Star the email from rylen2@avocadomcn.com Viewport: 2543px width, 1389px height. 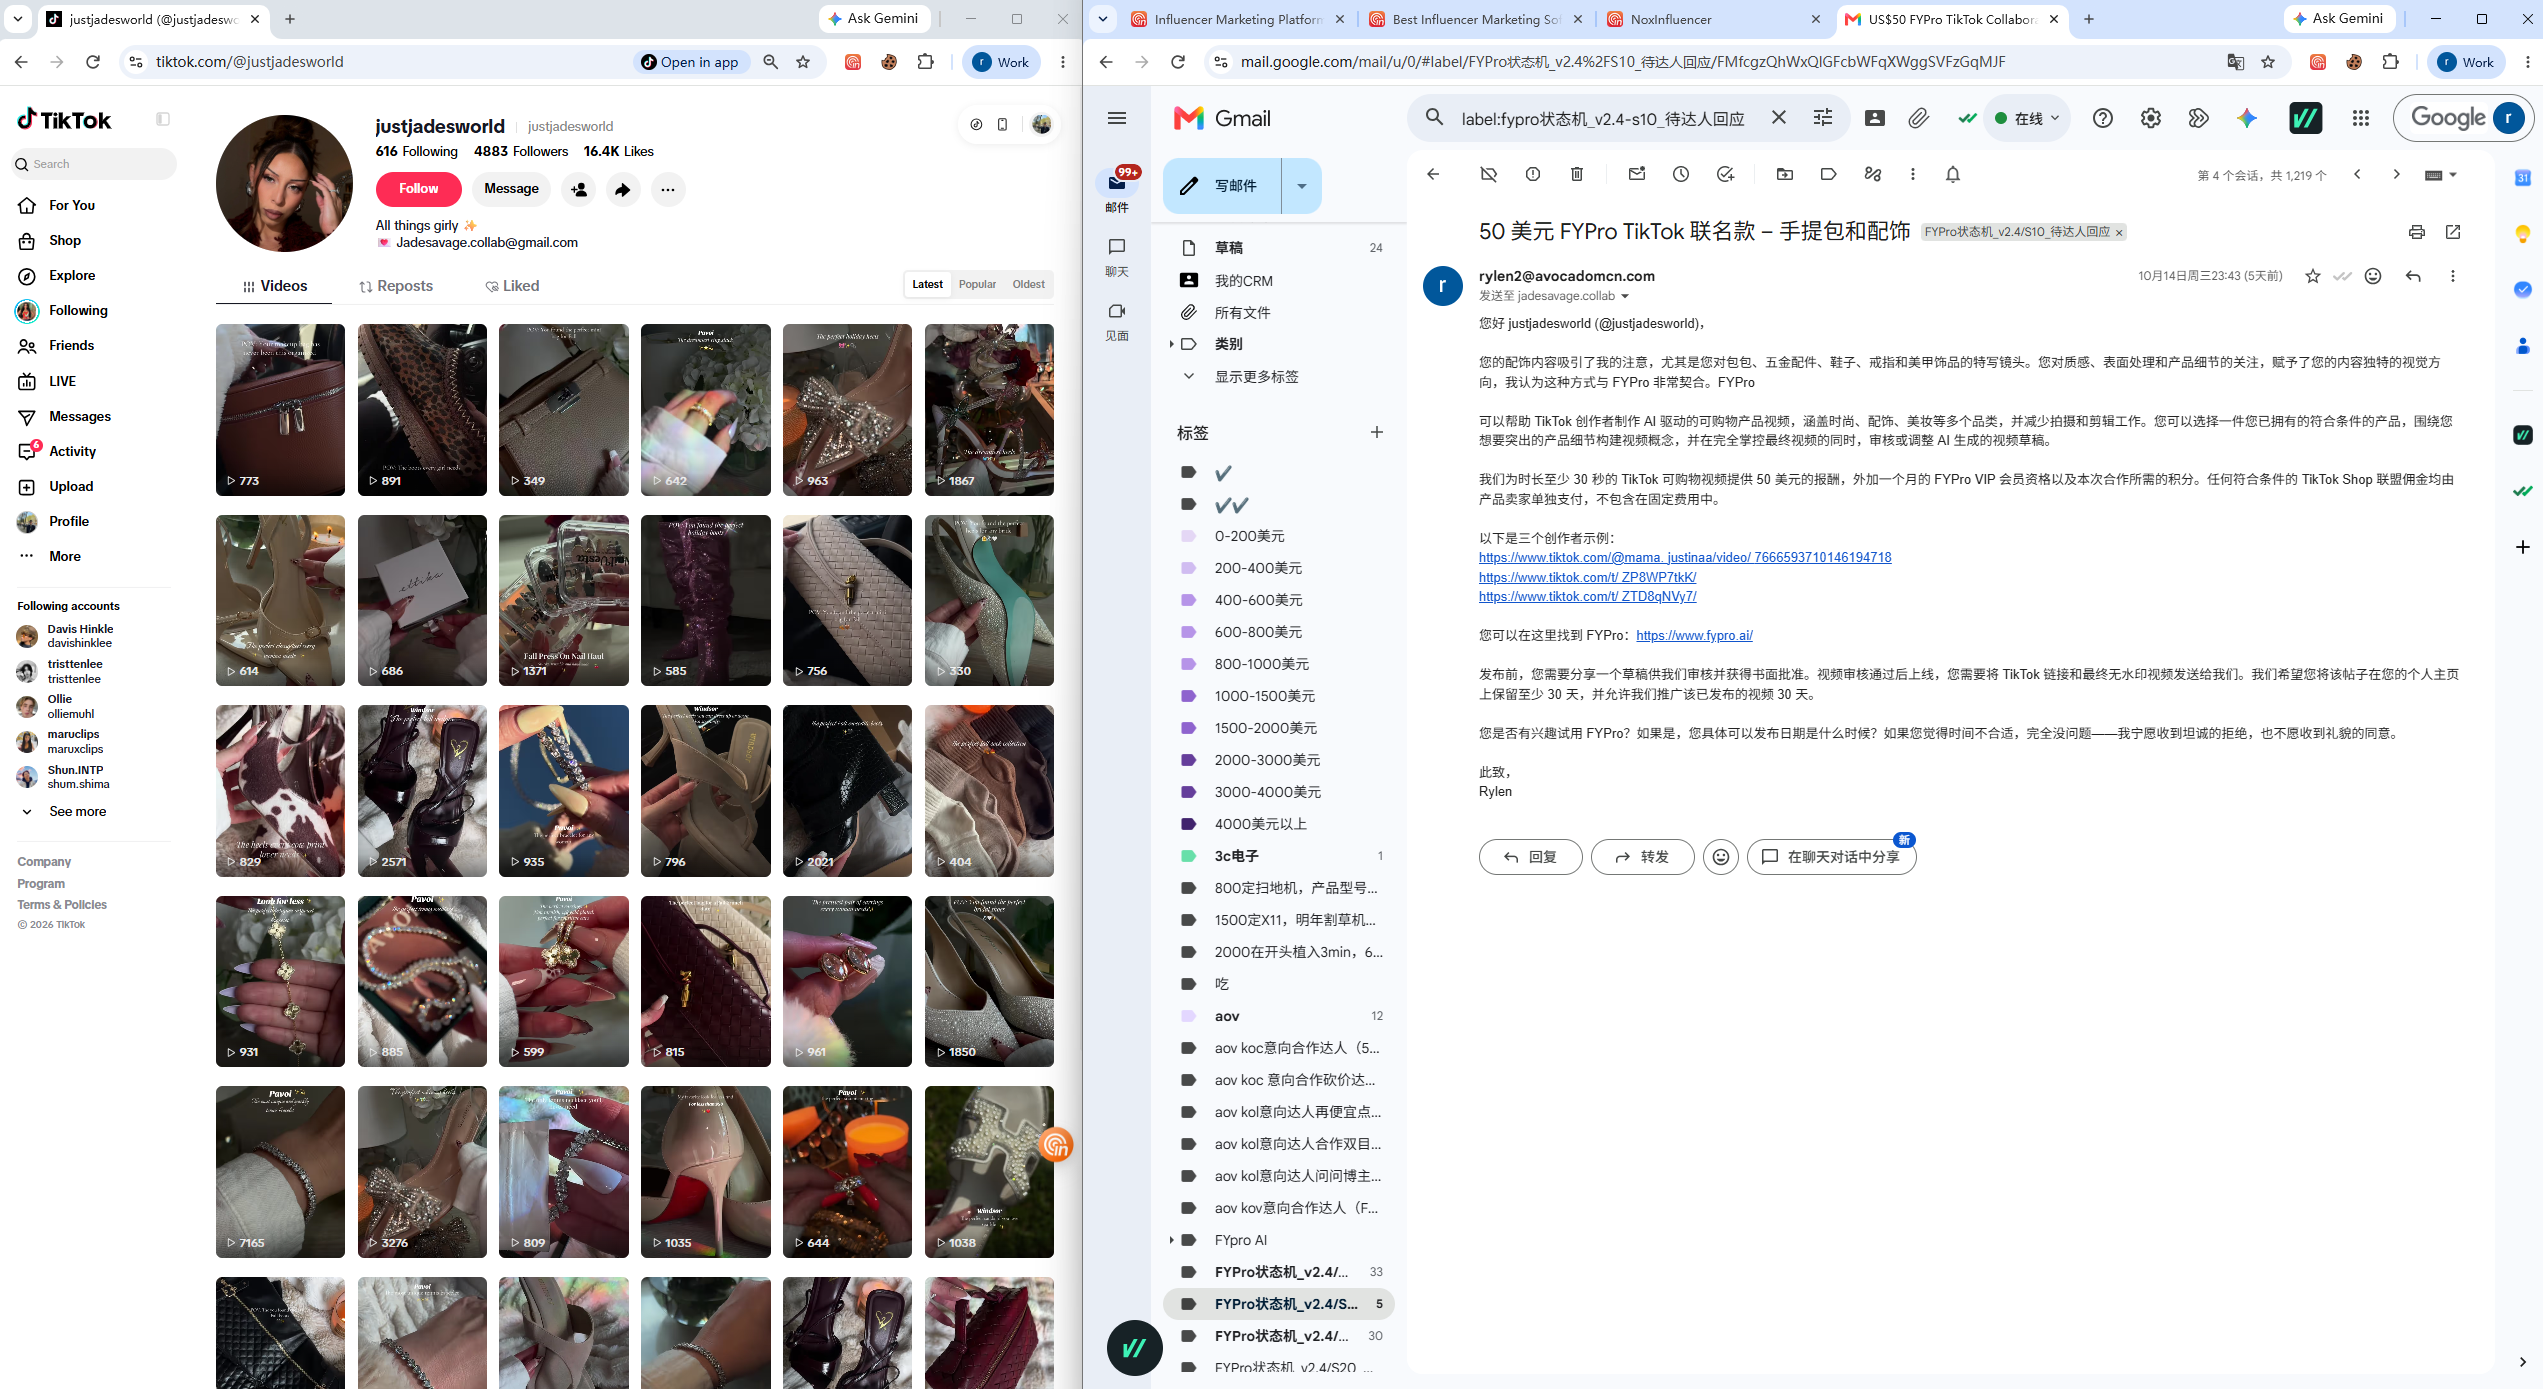(x=2312, y=276)
